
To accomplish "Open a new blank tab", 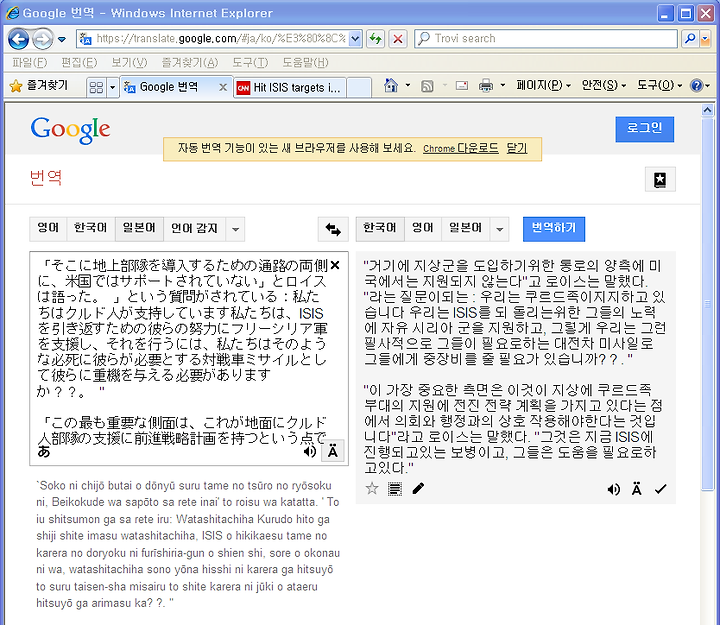I will [359, 88].
